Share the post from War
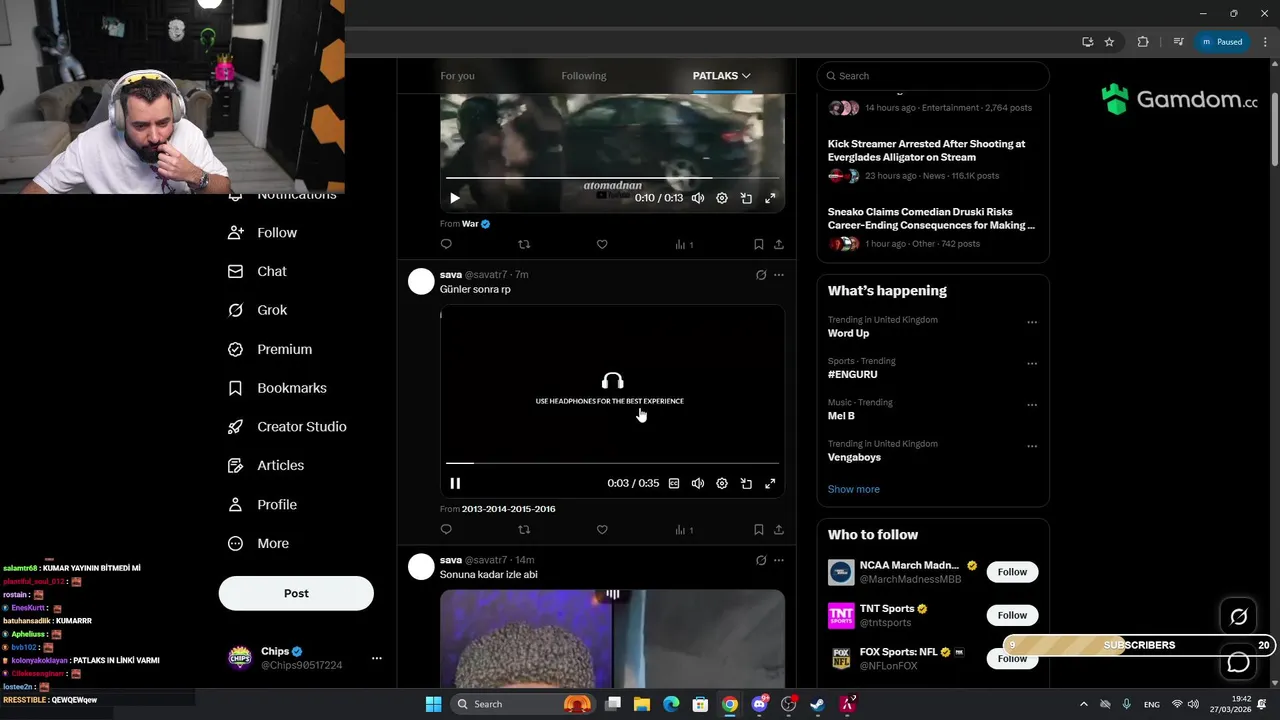Viewport: 1280px width, 720px height. (779, 244)
